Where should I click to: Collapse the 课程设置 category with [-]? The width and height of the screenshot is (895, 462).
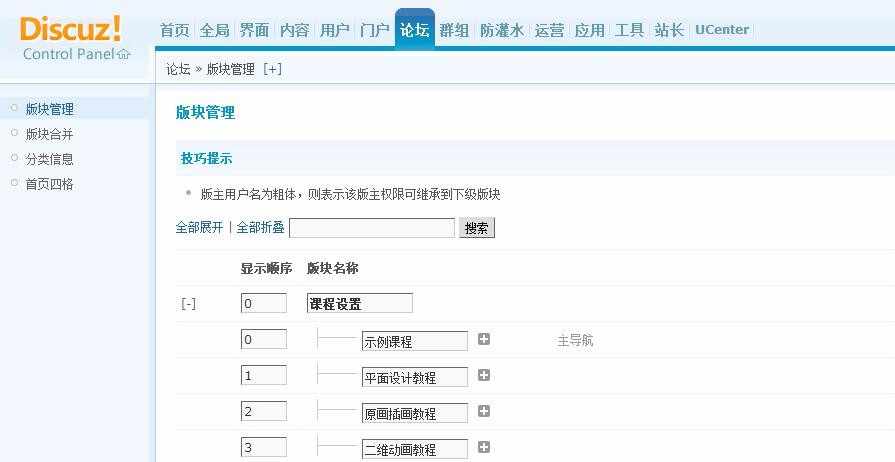pyautogui.click(x=188, y=304)
